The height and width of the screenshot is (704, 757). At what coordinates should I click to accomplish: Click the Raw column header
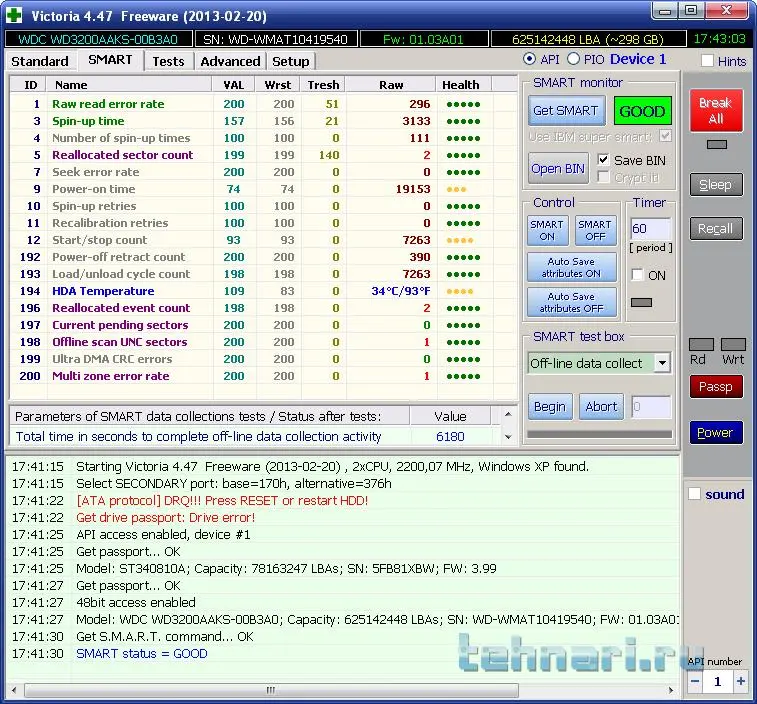391,85
